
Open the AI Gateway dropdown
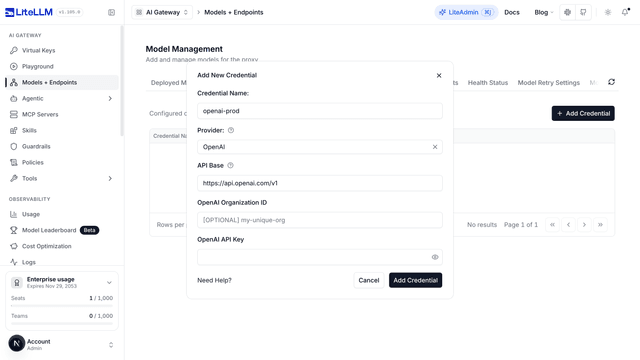pos(162,12)
